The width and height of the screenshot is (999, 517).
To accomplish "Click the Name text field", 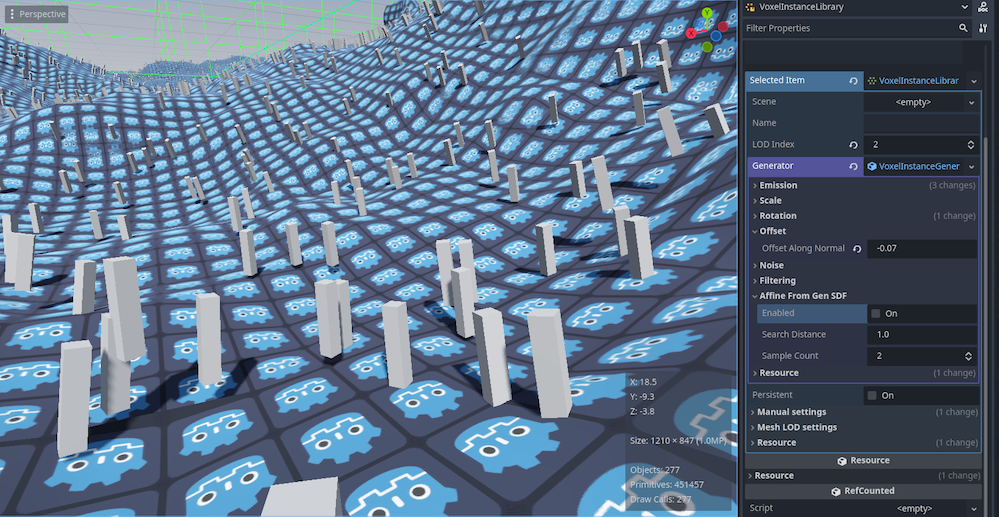I will pyautogui.click(x=921, y=123).
